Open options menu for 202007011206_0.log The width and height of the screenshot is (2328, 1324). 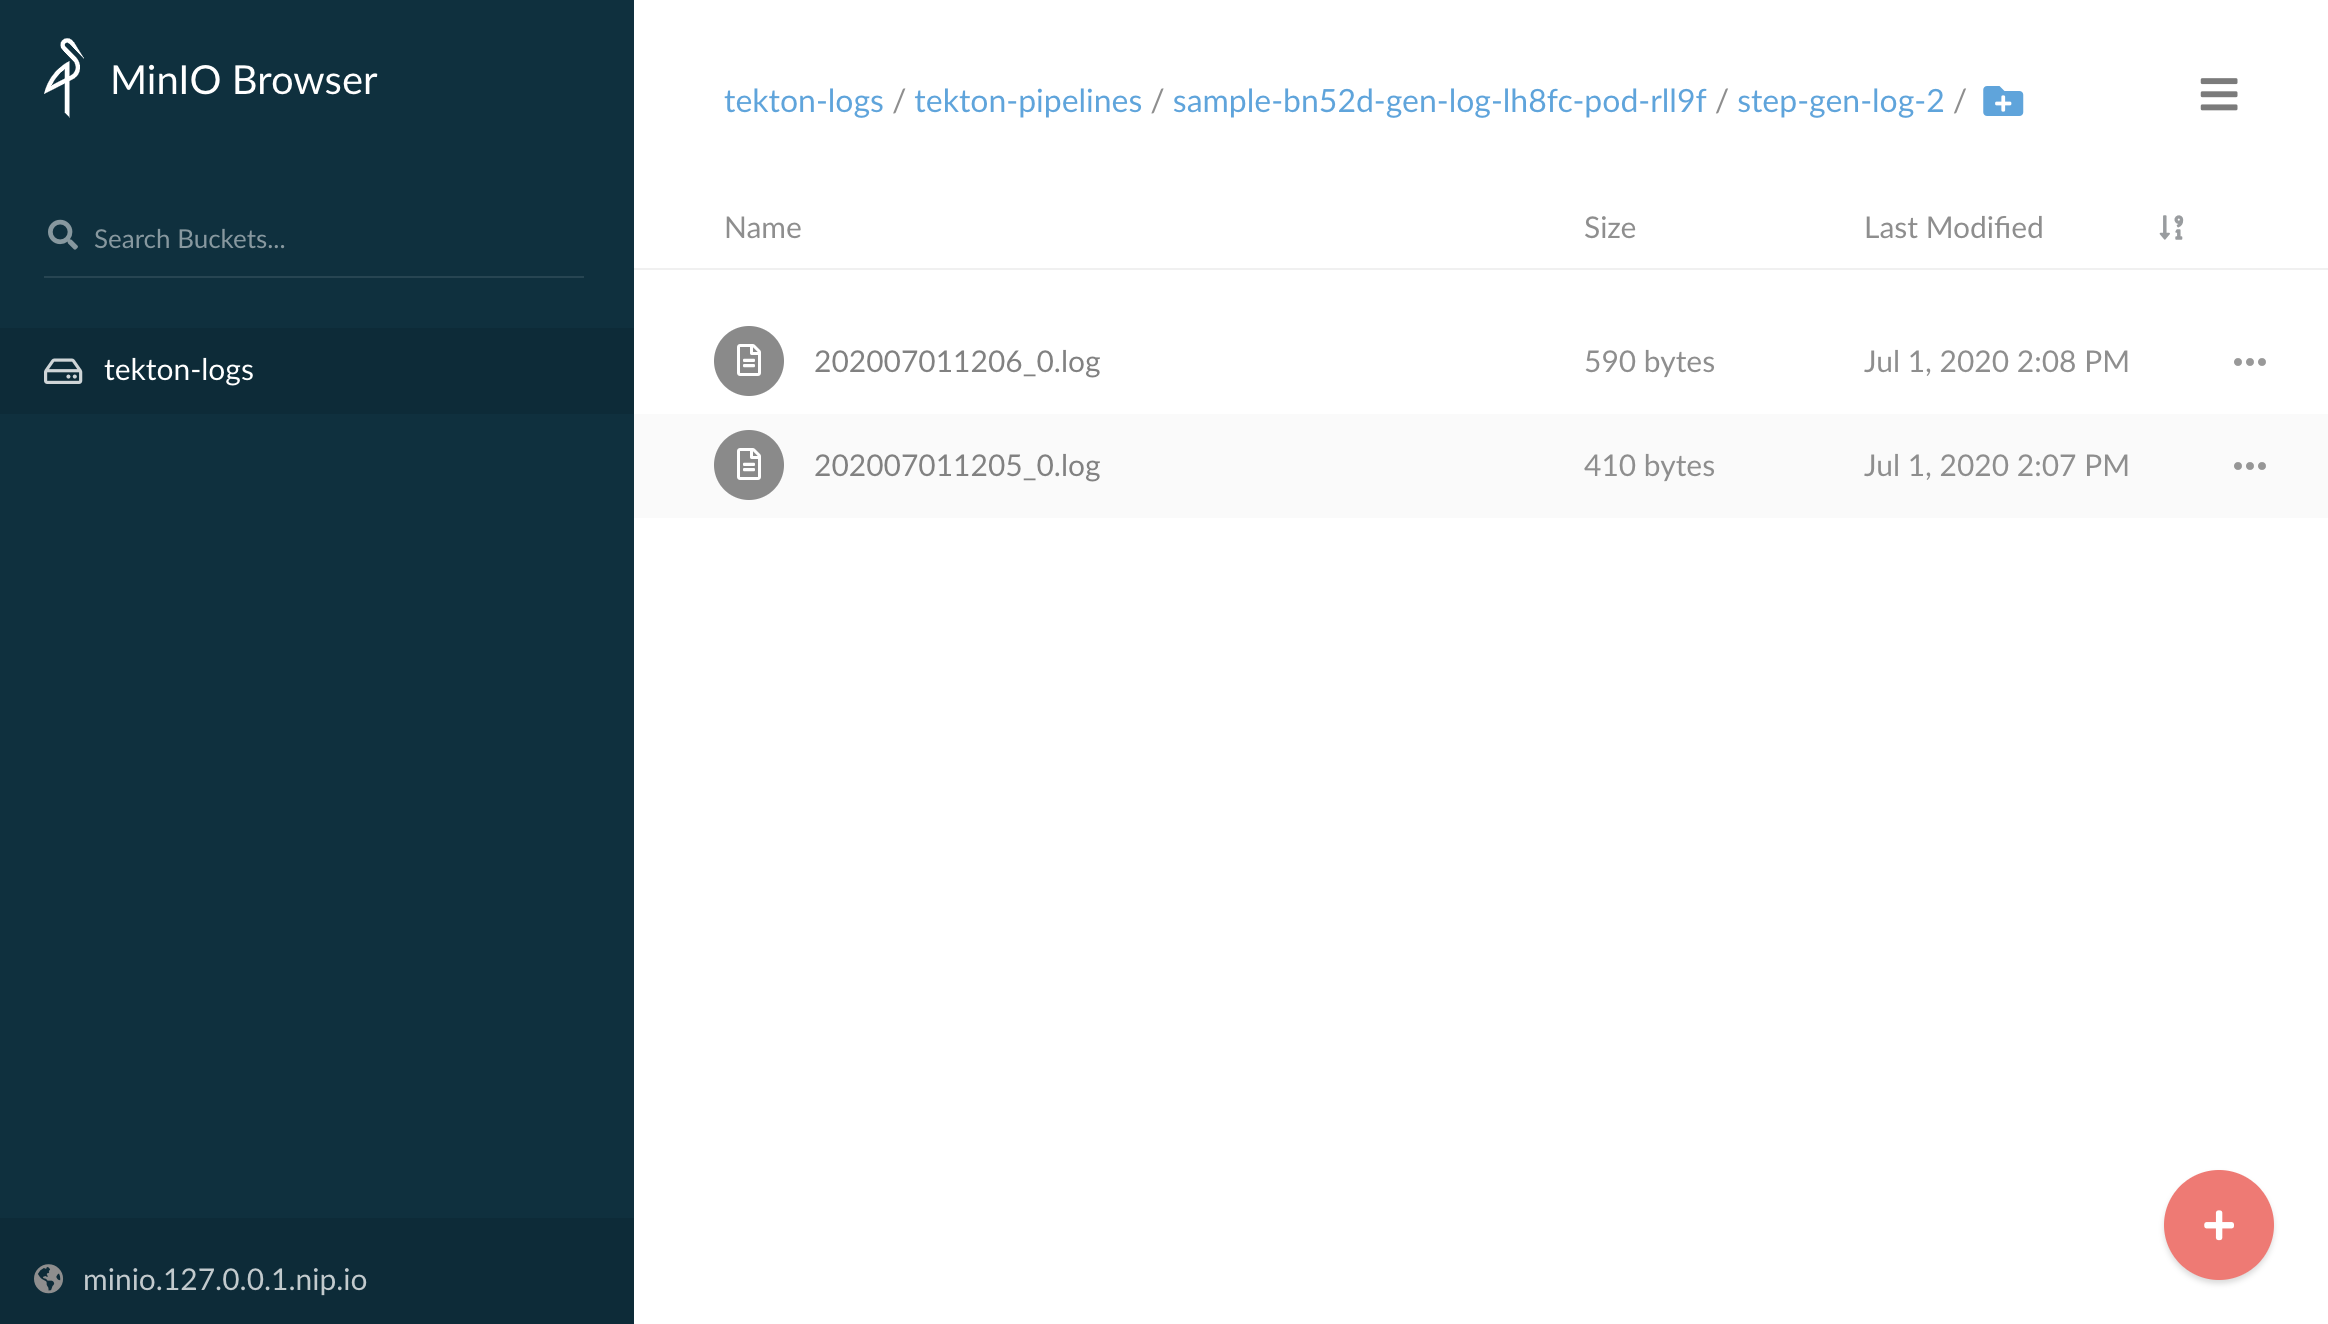[x=2250, y=362]
